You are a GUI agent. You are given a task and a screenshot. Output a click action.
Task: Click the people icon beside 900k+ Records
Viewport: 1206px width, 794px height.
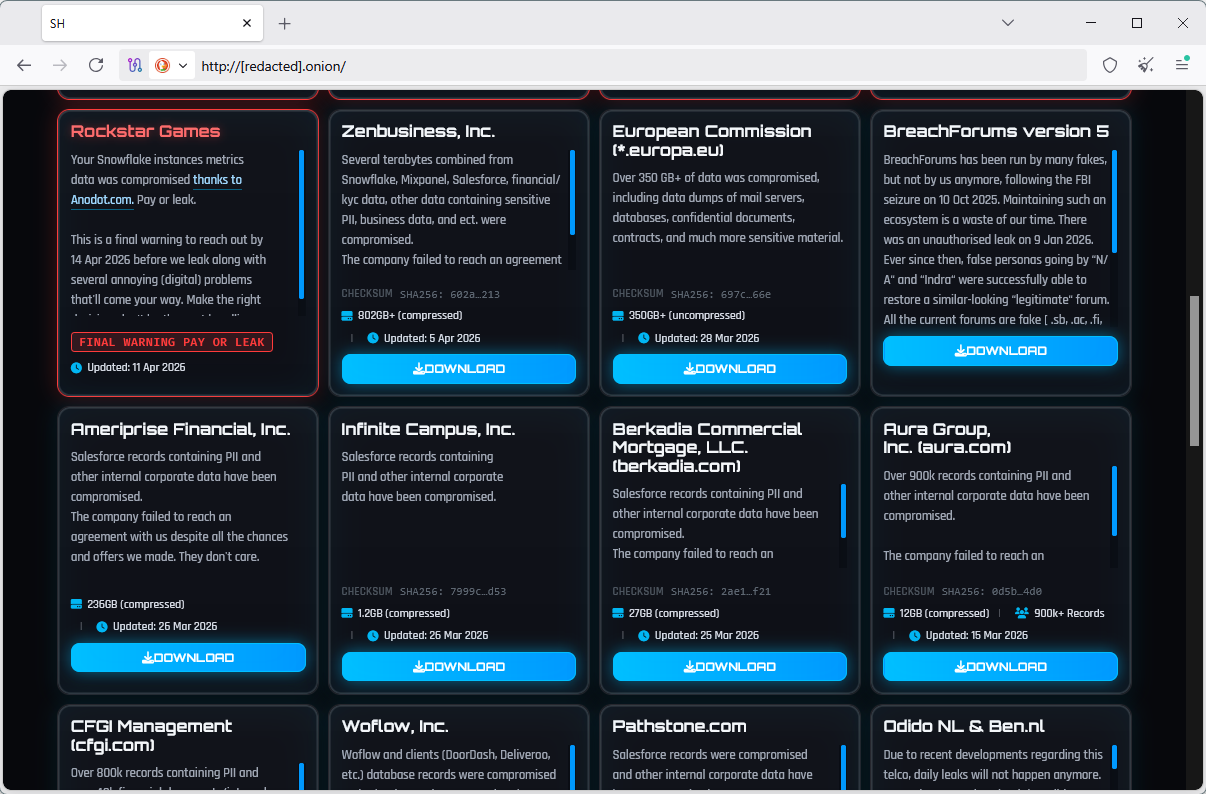1022,613
